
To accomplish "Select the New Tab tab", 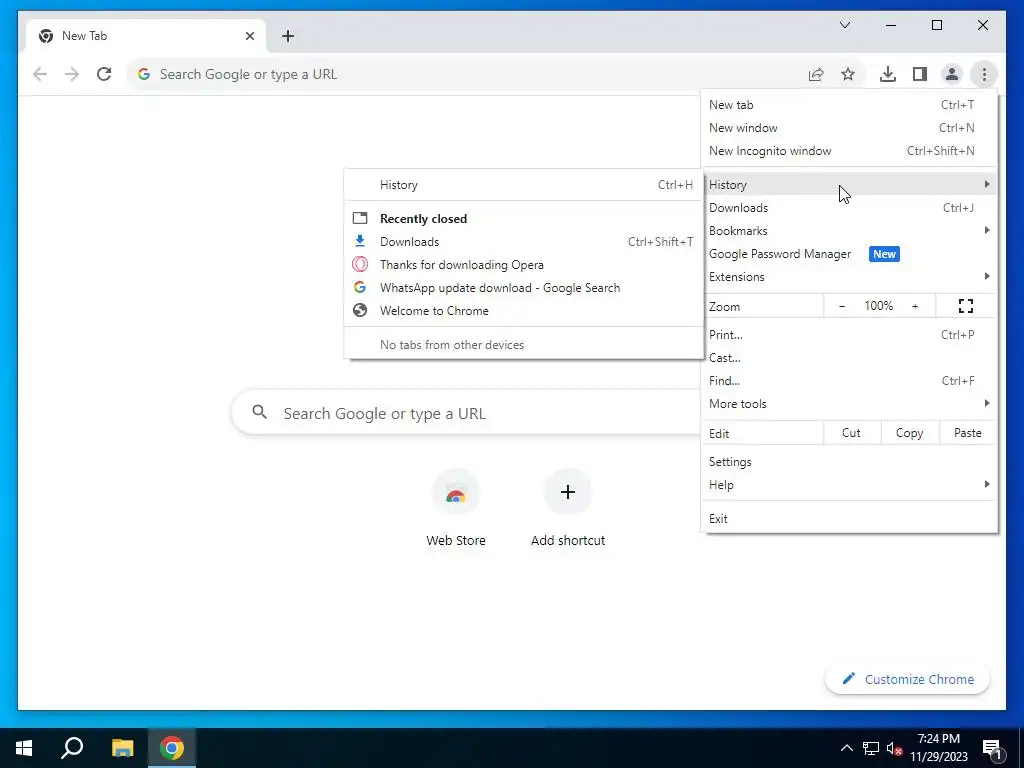I will point(145,36).
